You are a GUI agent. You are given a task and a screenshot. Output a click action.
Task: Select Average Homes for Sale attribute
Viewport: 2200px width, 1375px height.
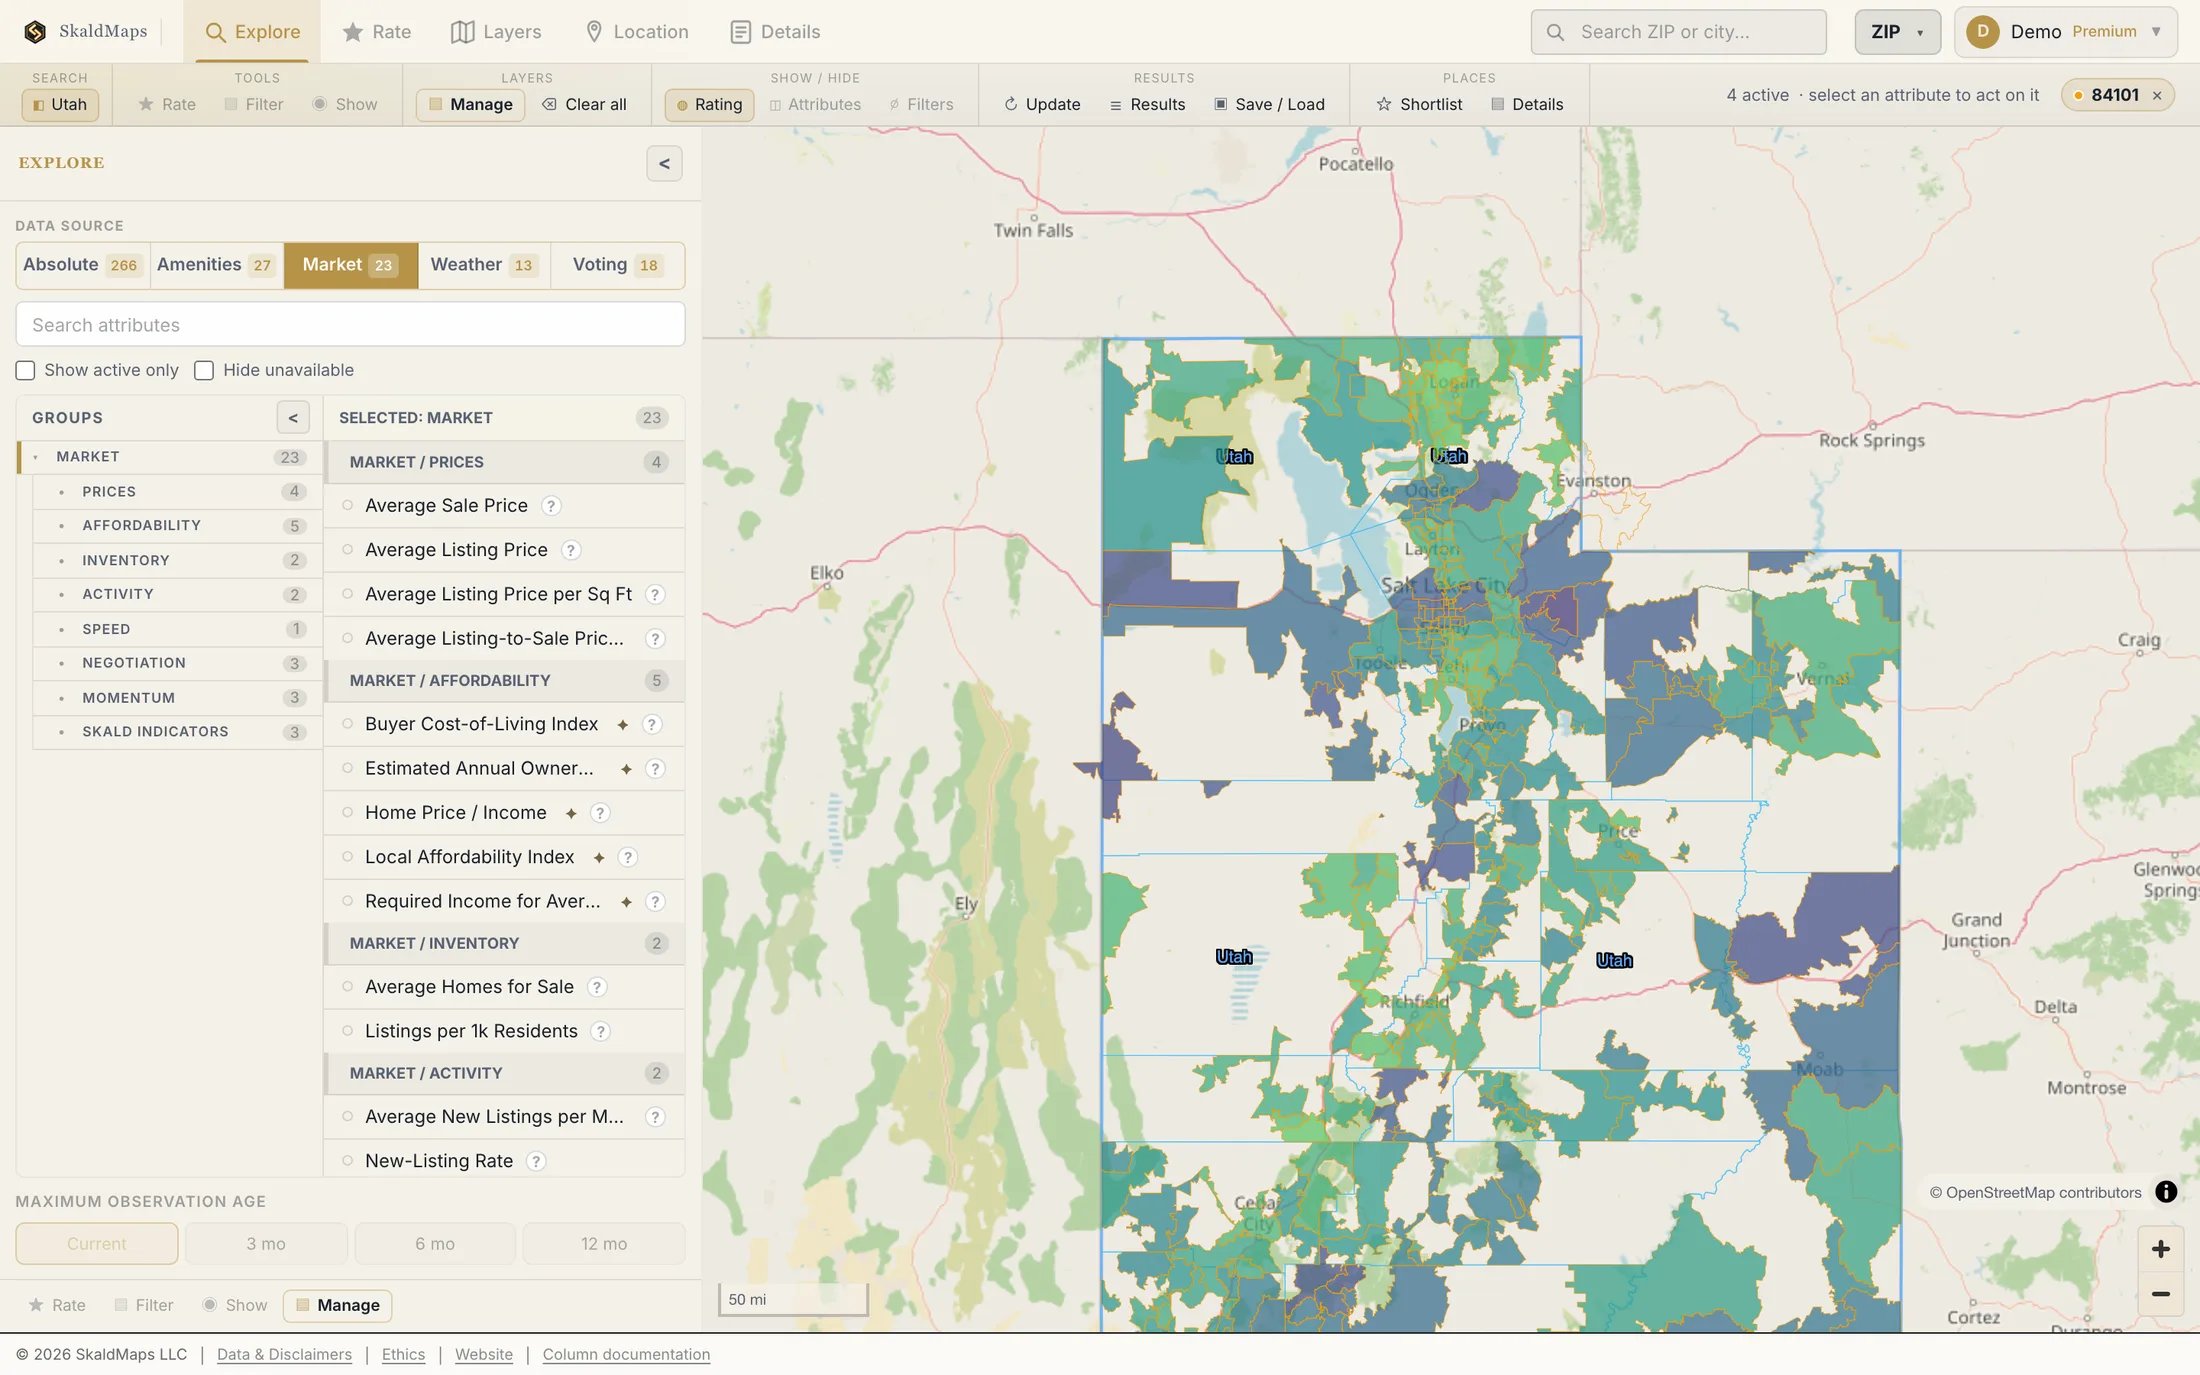click(x=504, y=987)
